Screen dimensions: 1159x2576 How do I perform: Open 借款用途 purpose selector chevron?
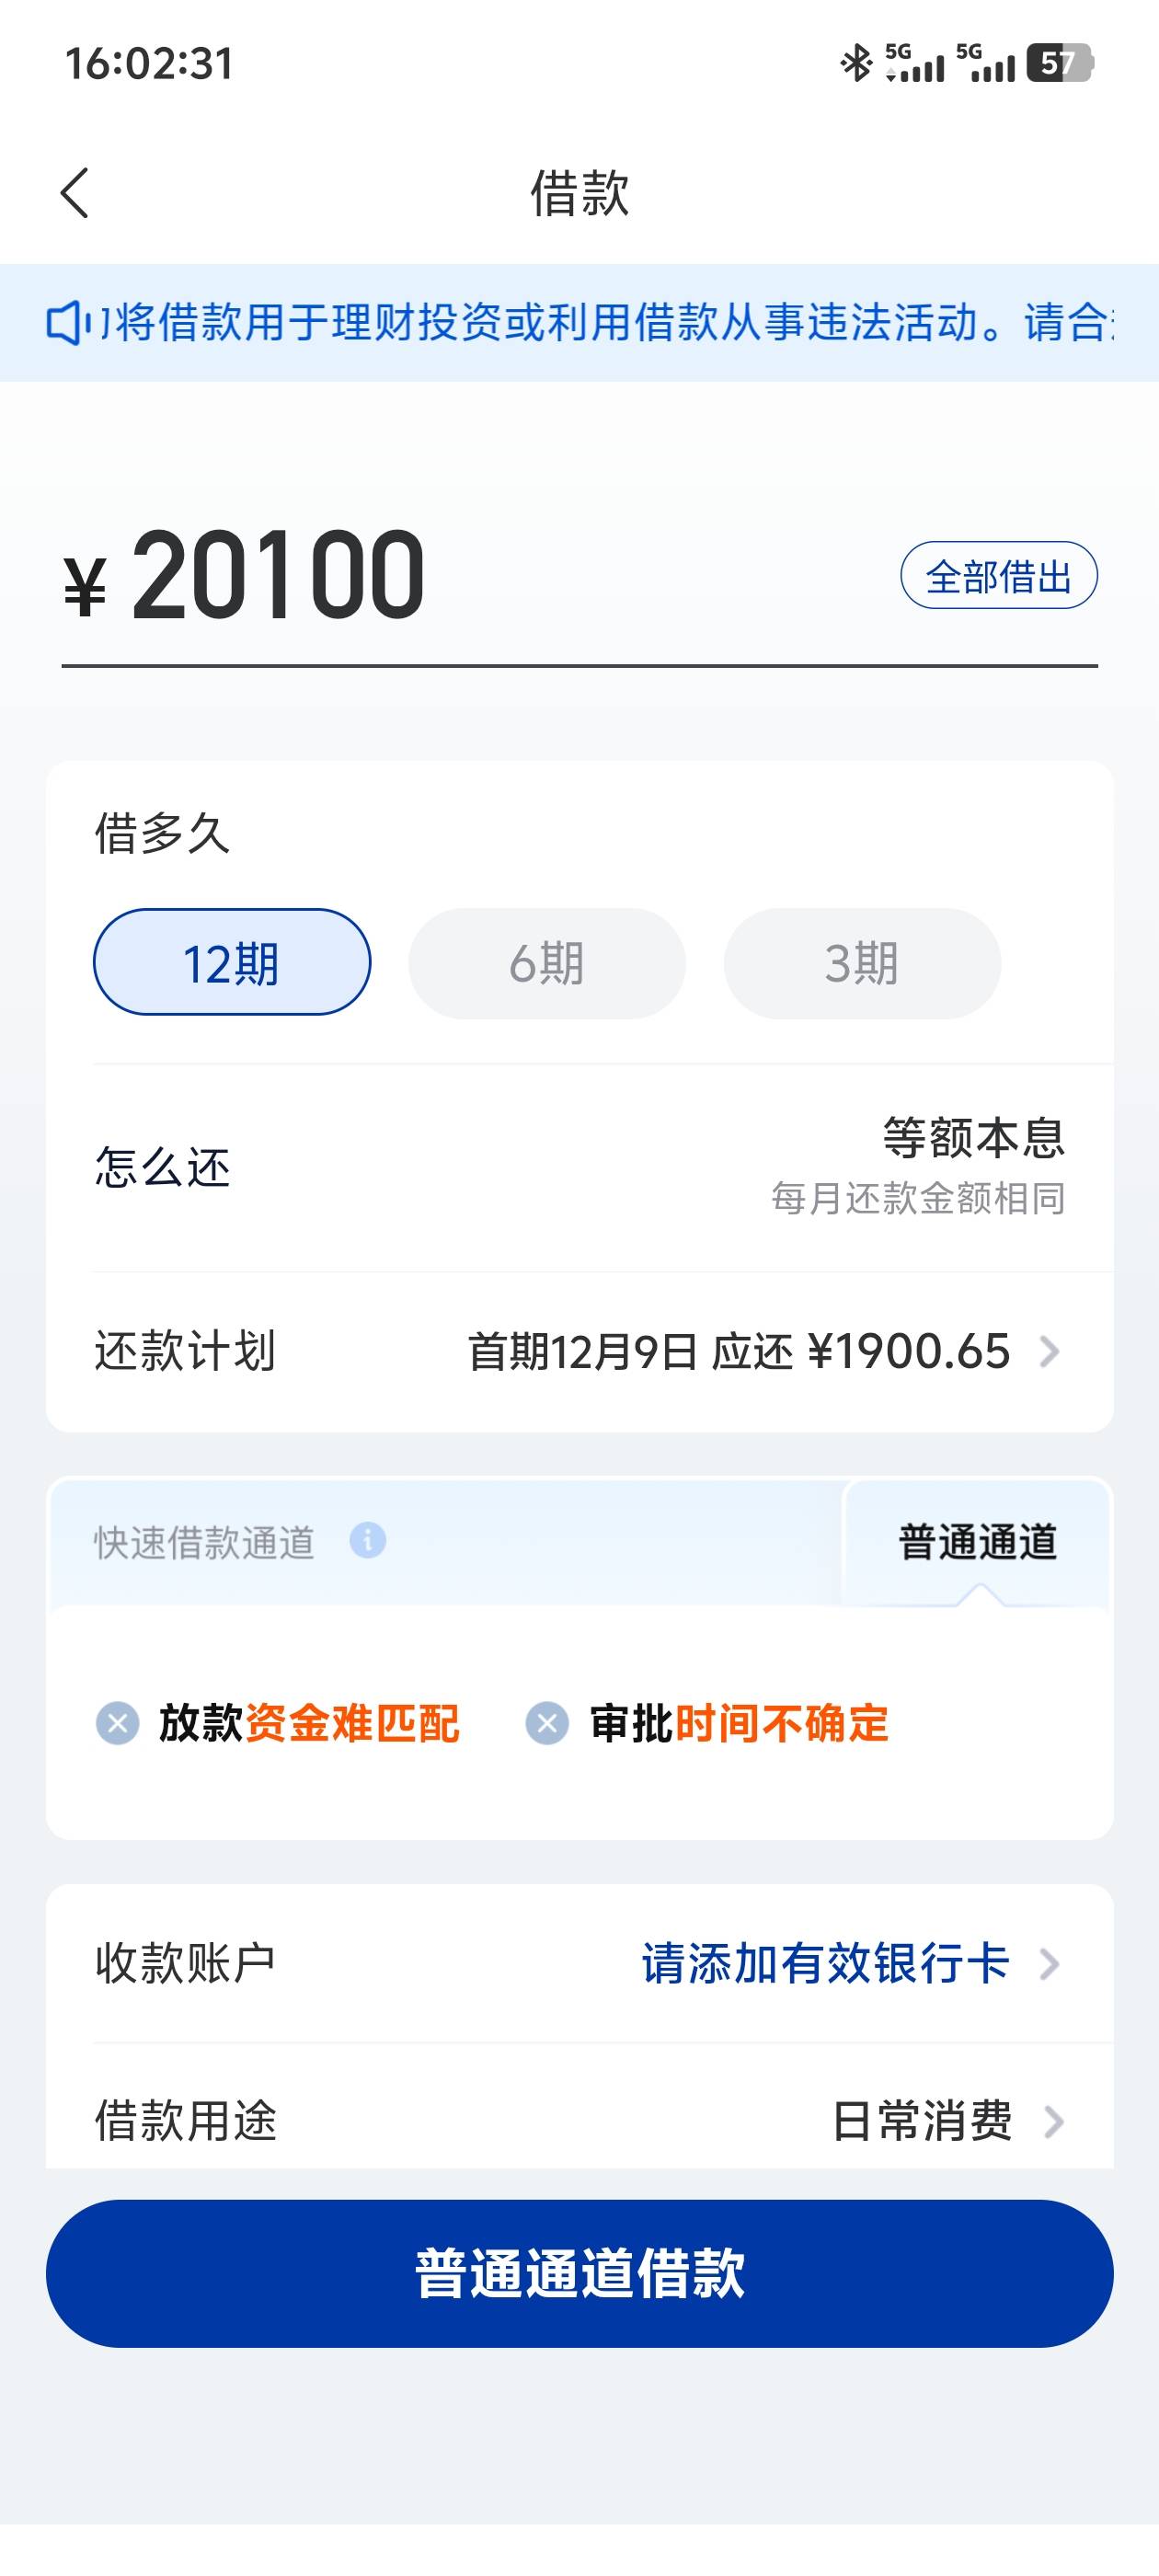click(x=1052, y=2120)
